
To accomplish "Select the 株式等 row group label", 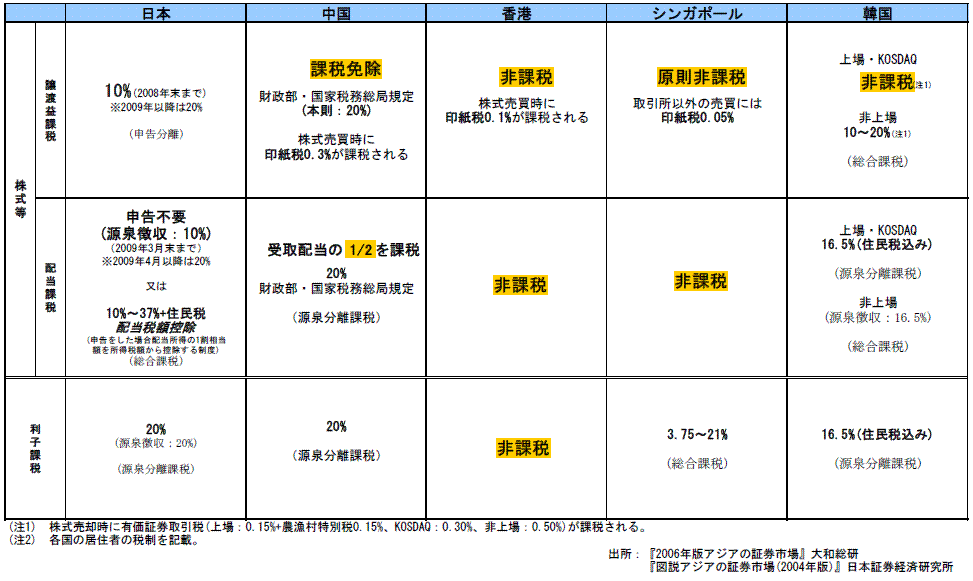I will tap(20, 200).
